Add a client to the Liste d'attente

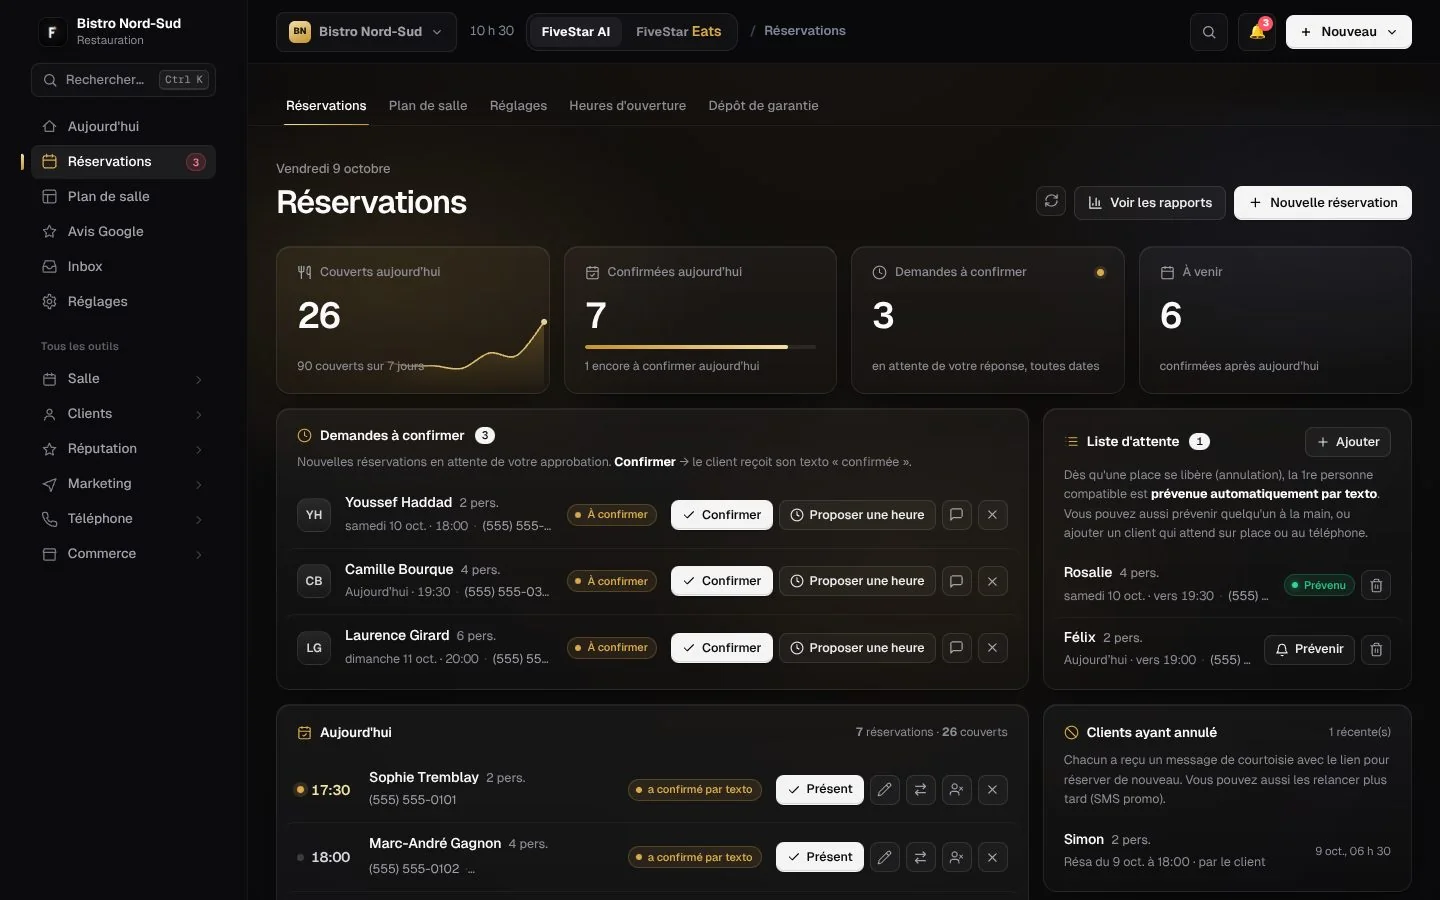click(1347, 442)
